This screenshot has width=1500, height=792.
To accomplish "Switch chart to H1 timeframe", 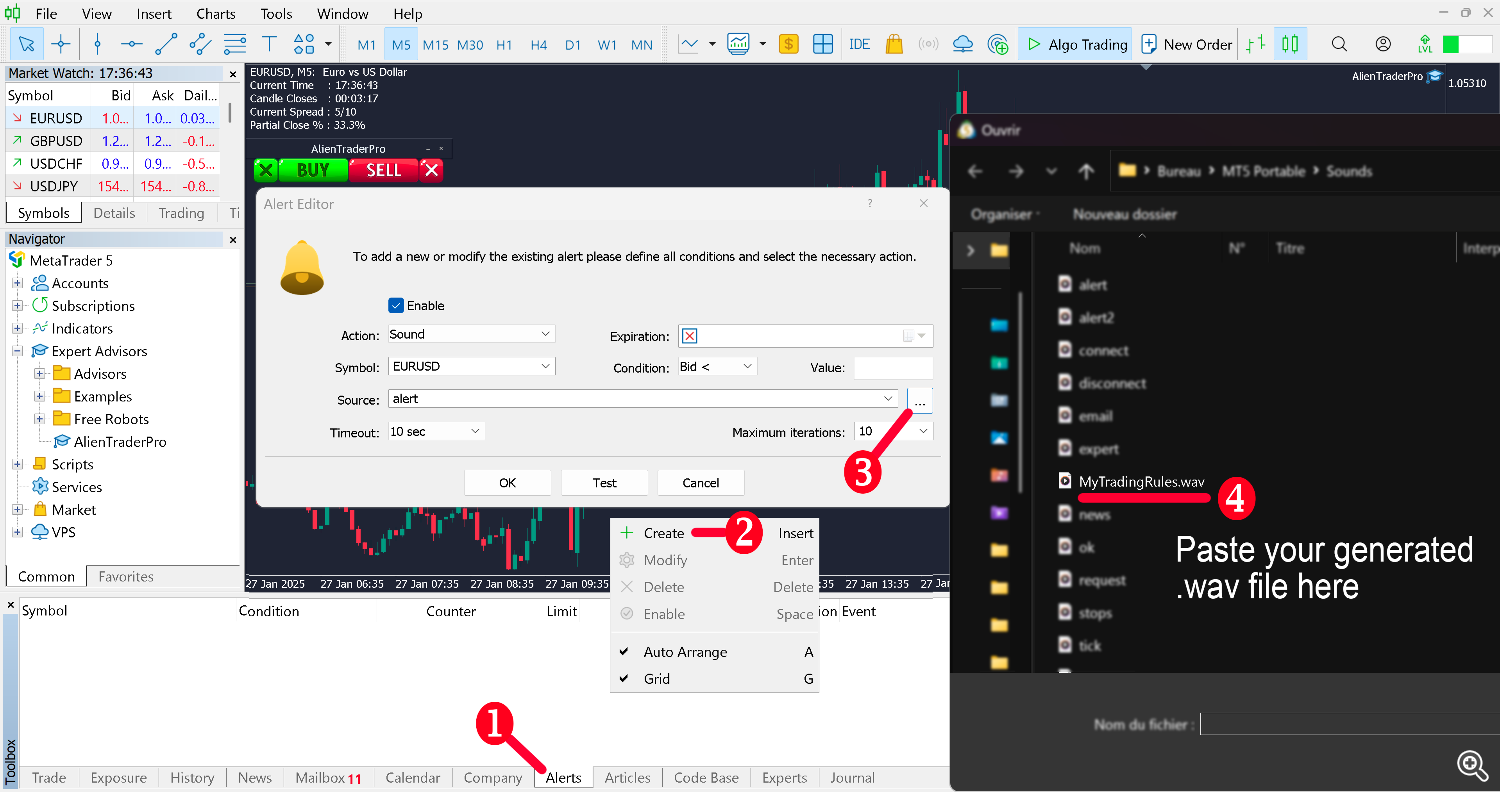I will [x=504, y=45].
